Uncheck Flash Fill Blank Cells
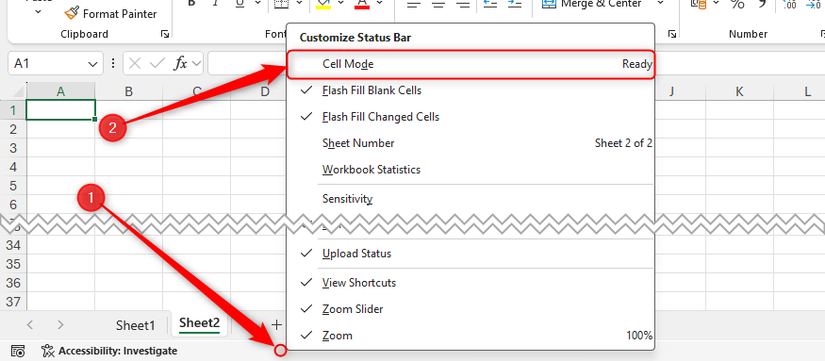825x361 pixels. 470,91
